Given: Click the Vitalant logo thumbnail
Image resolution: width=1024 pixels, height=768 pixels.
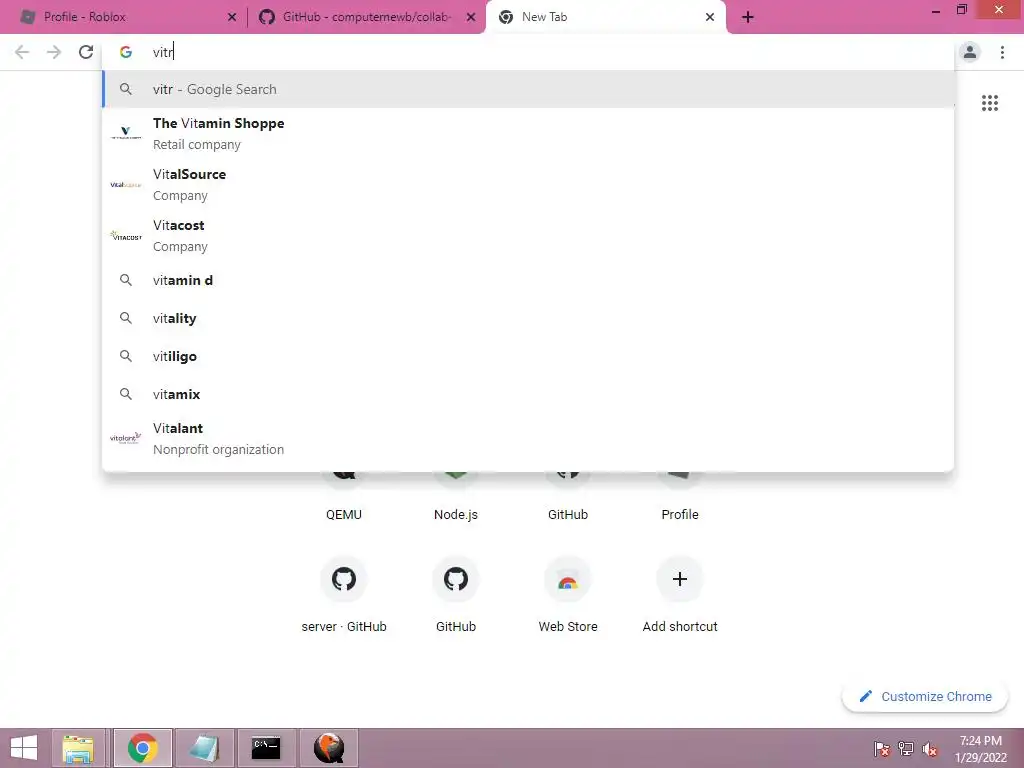Looking at the screenshot, I should point(126,438).
